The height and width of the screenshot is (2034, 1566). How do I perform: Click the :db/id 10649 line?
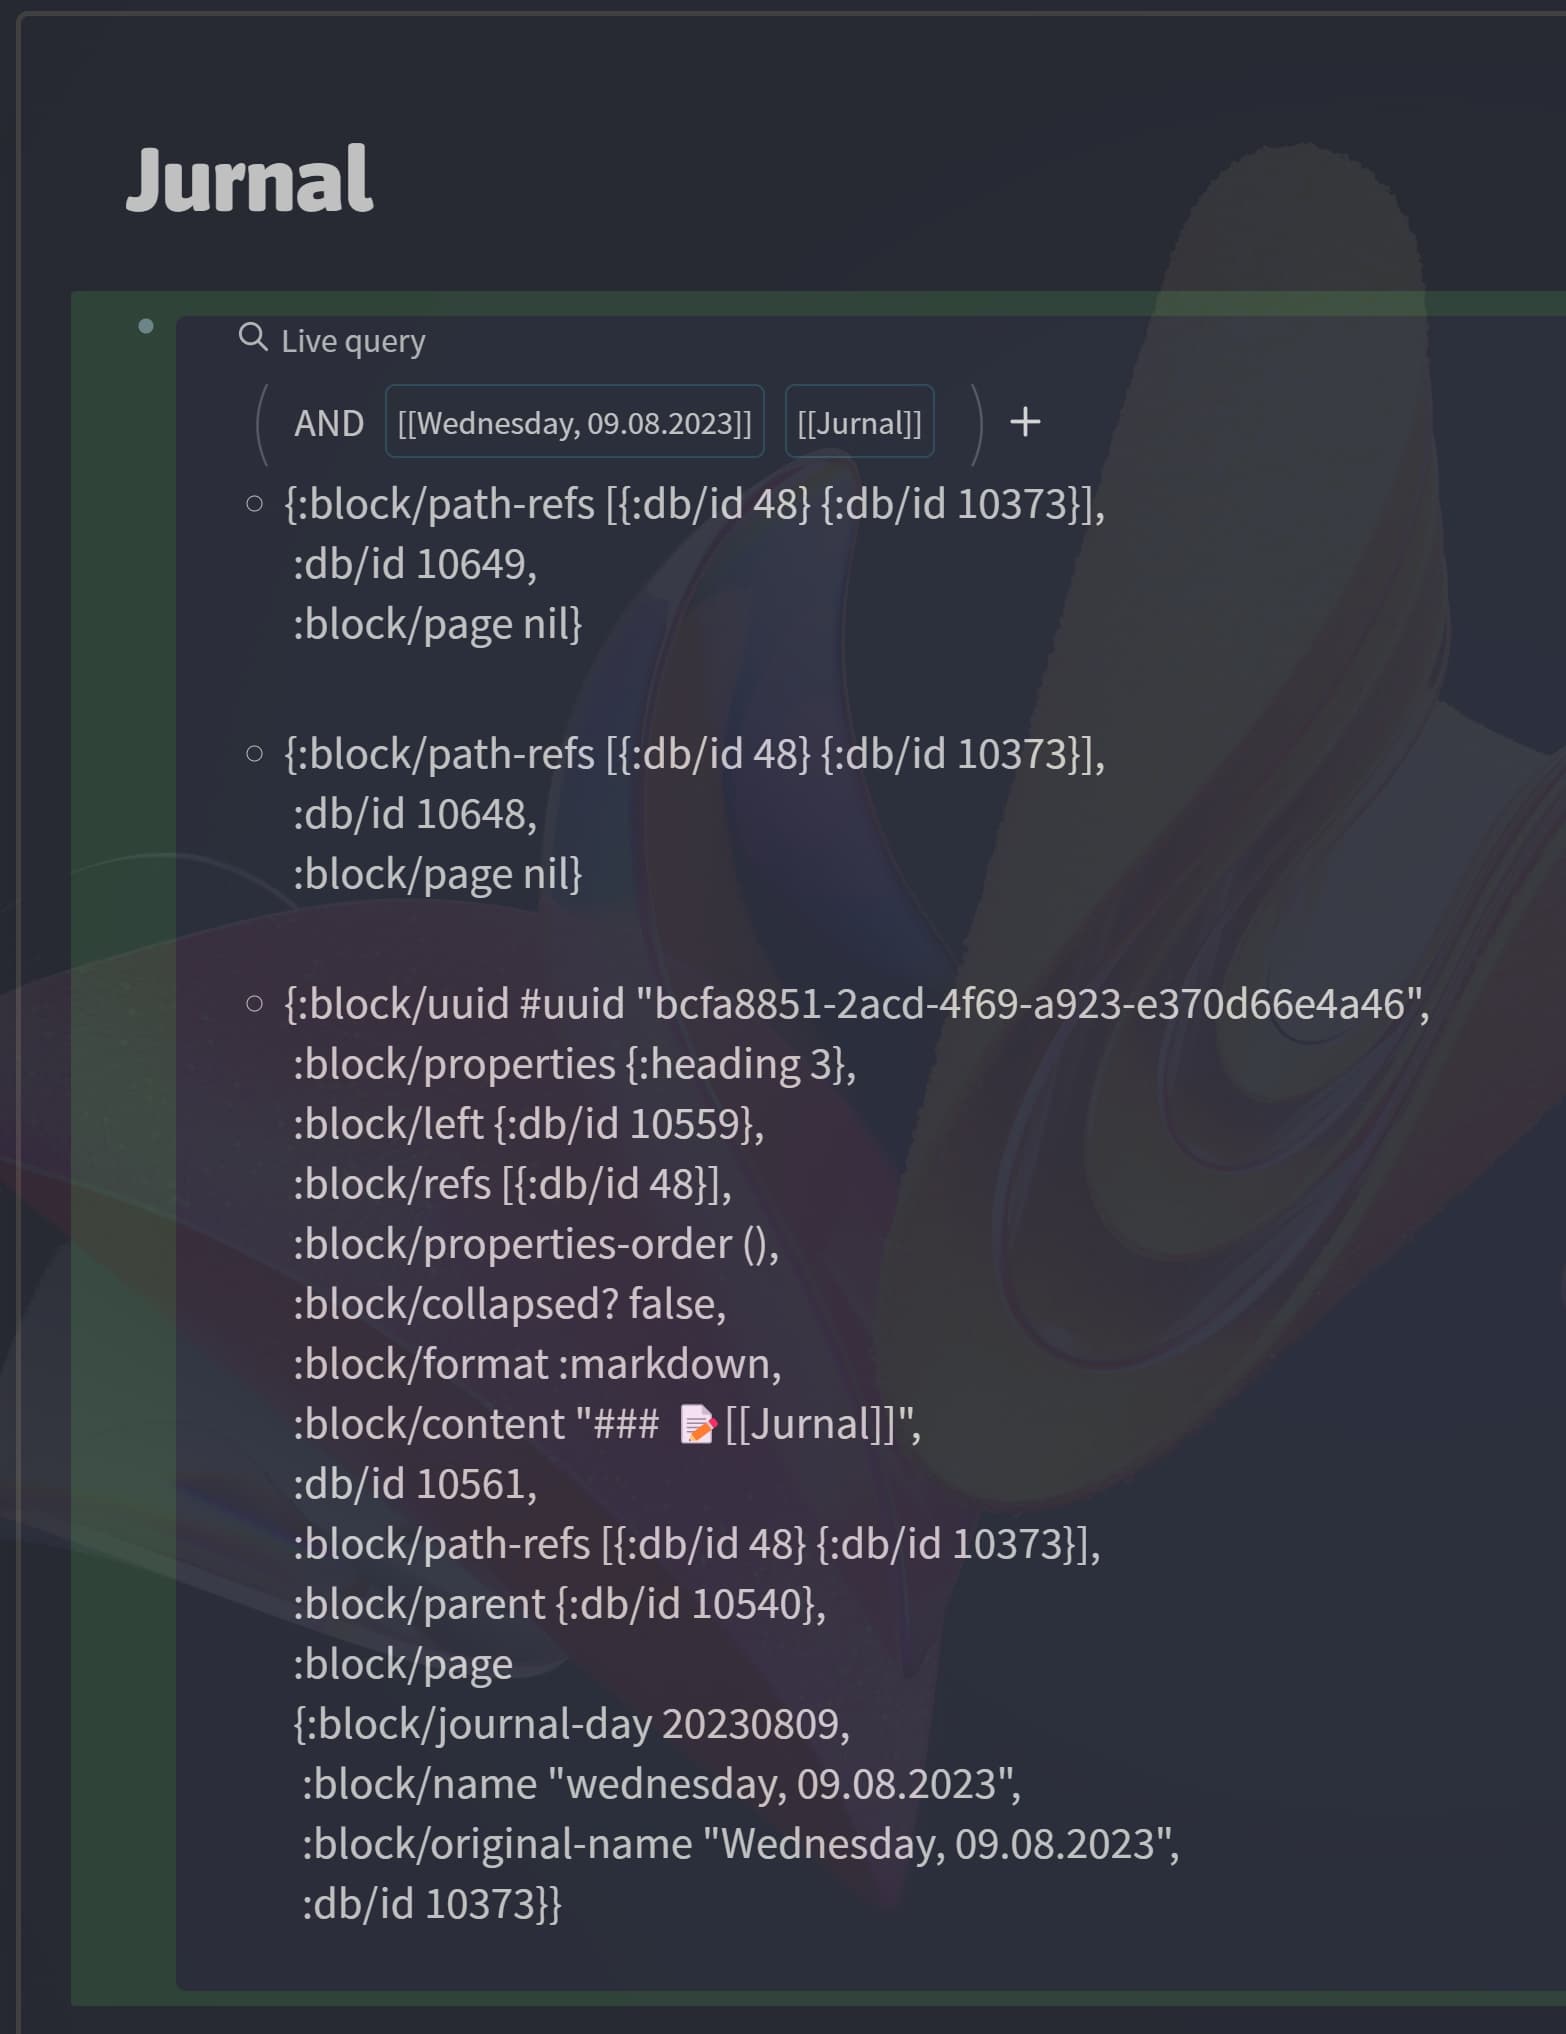coord(415,564)
